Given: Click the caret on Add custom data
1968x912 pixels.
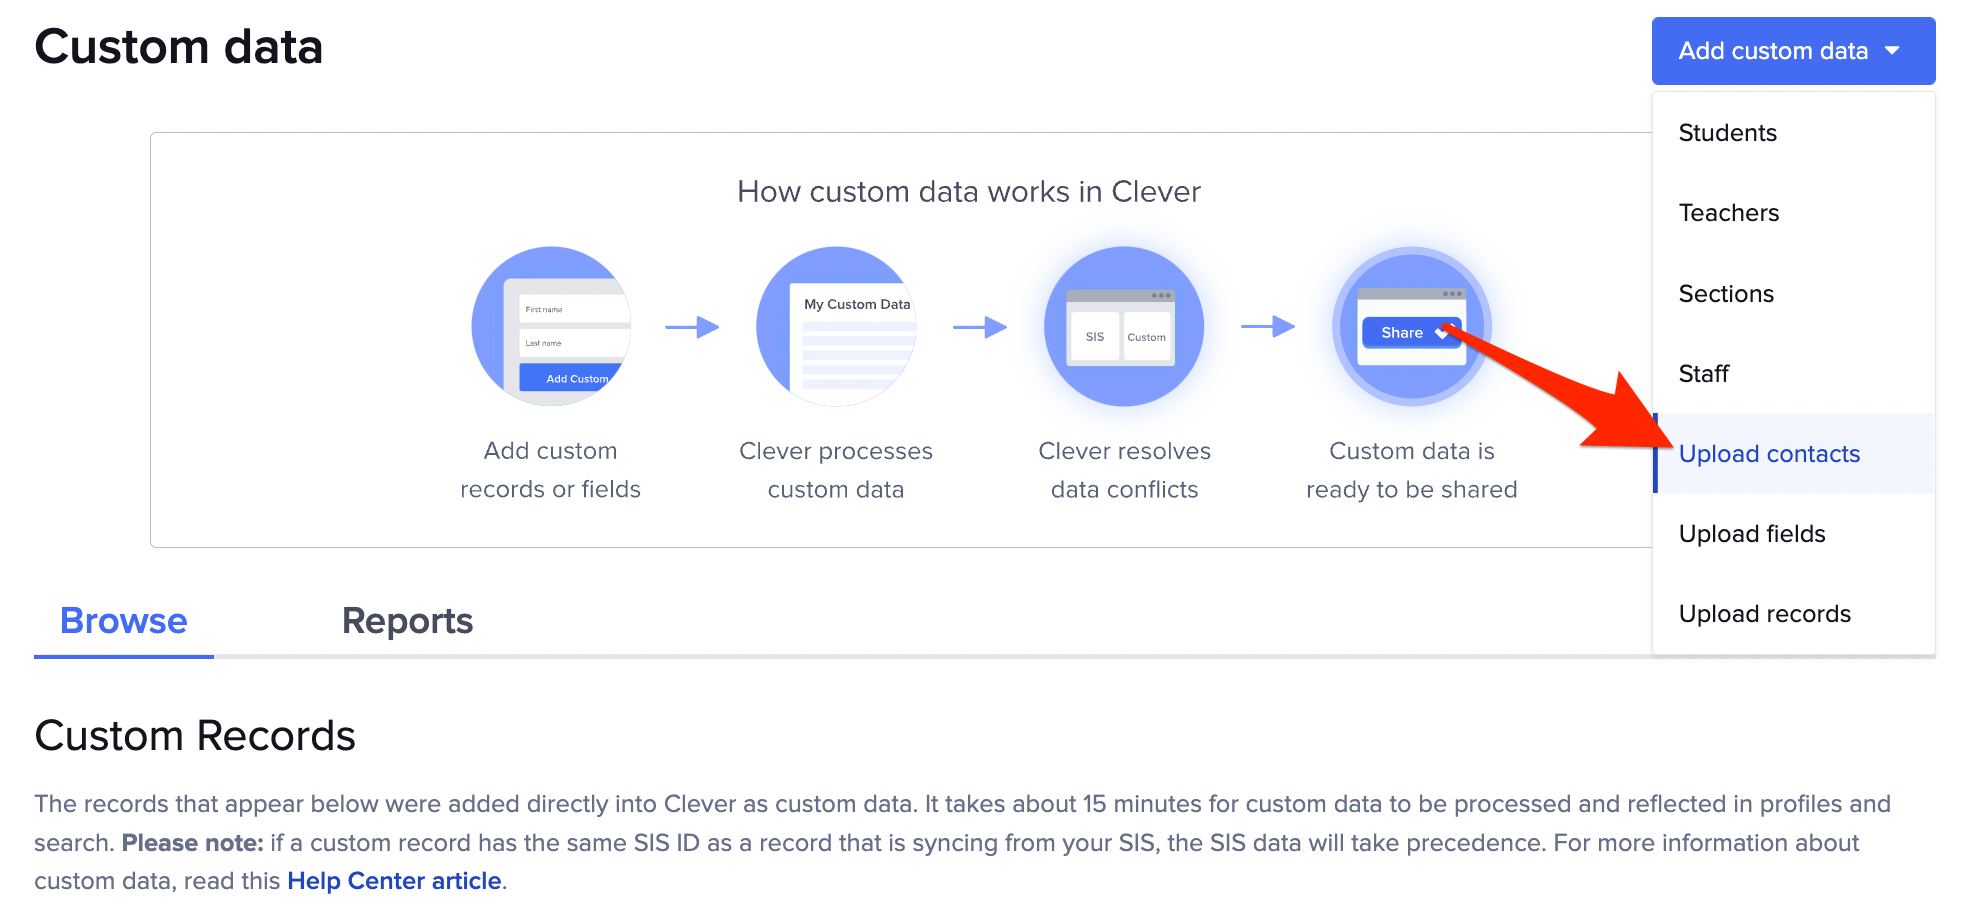Looking at the screenshot, I should [1893, 50].
